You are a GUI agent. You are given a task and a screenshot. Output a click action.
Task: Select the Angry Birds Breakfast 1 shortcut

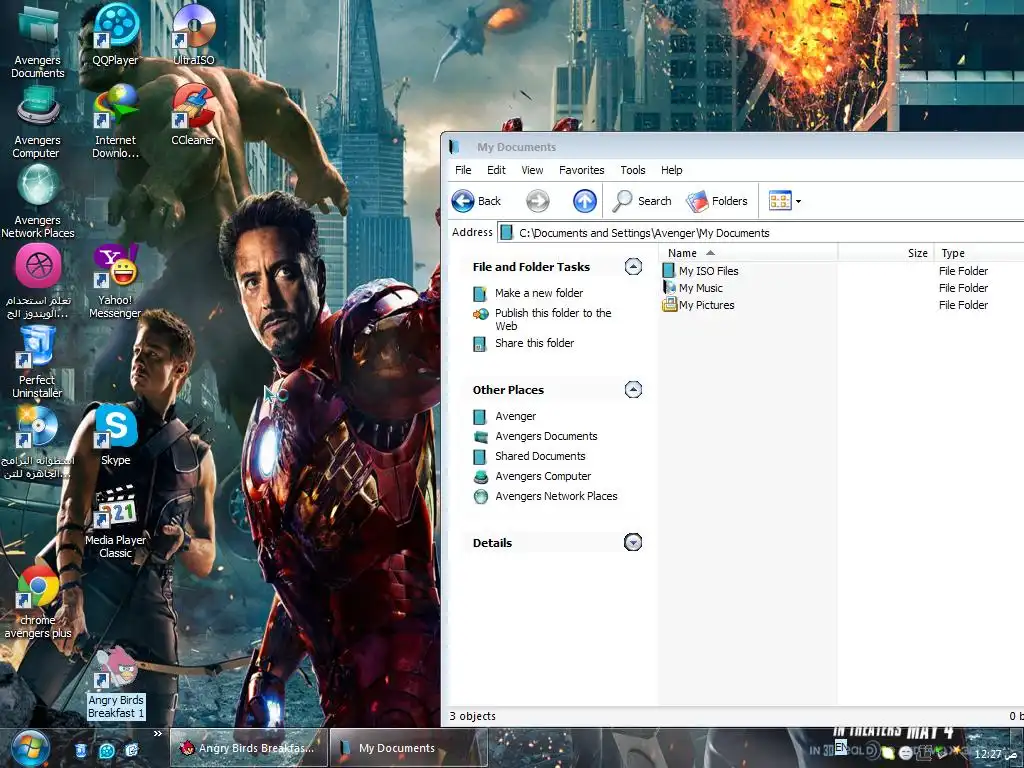(116, 683)
